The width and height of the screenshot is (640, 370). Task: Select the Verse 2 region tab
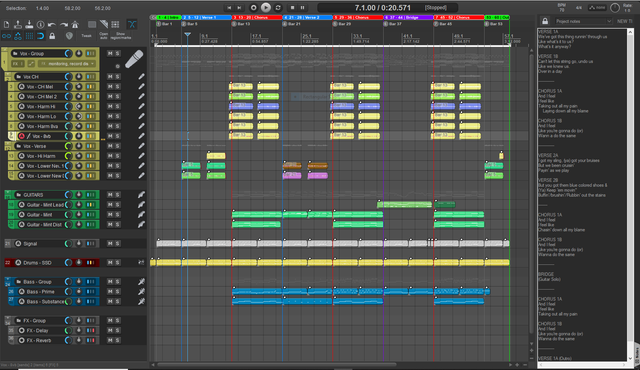307,18
